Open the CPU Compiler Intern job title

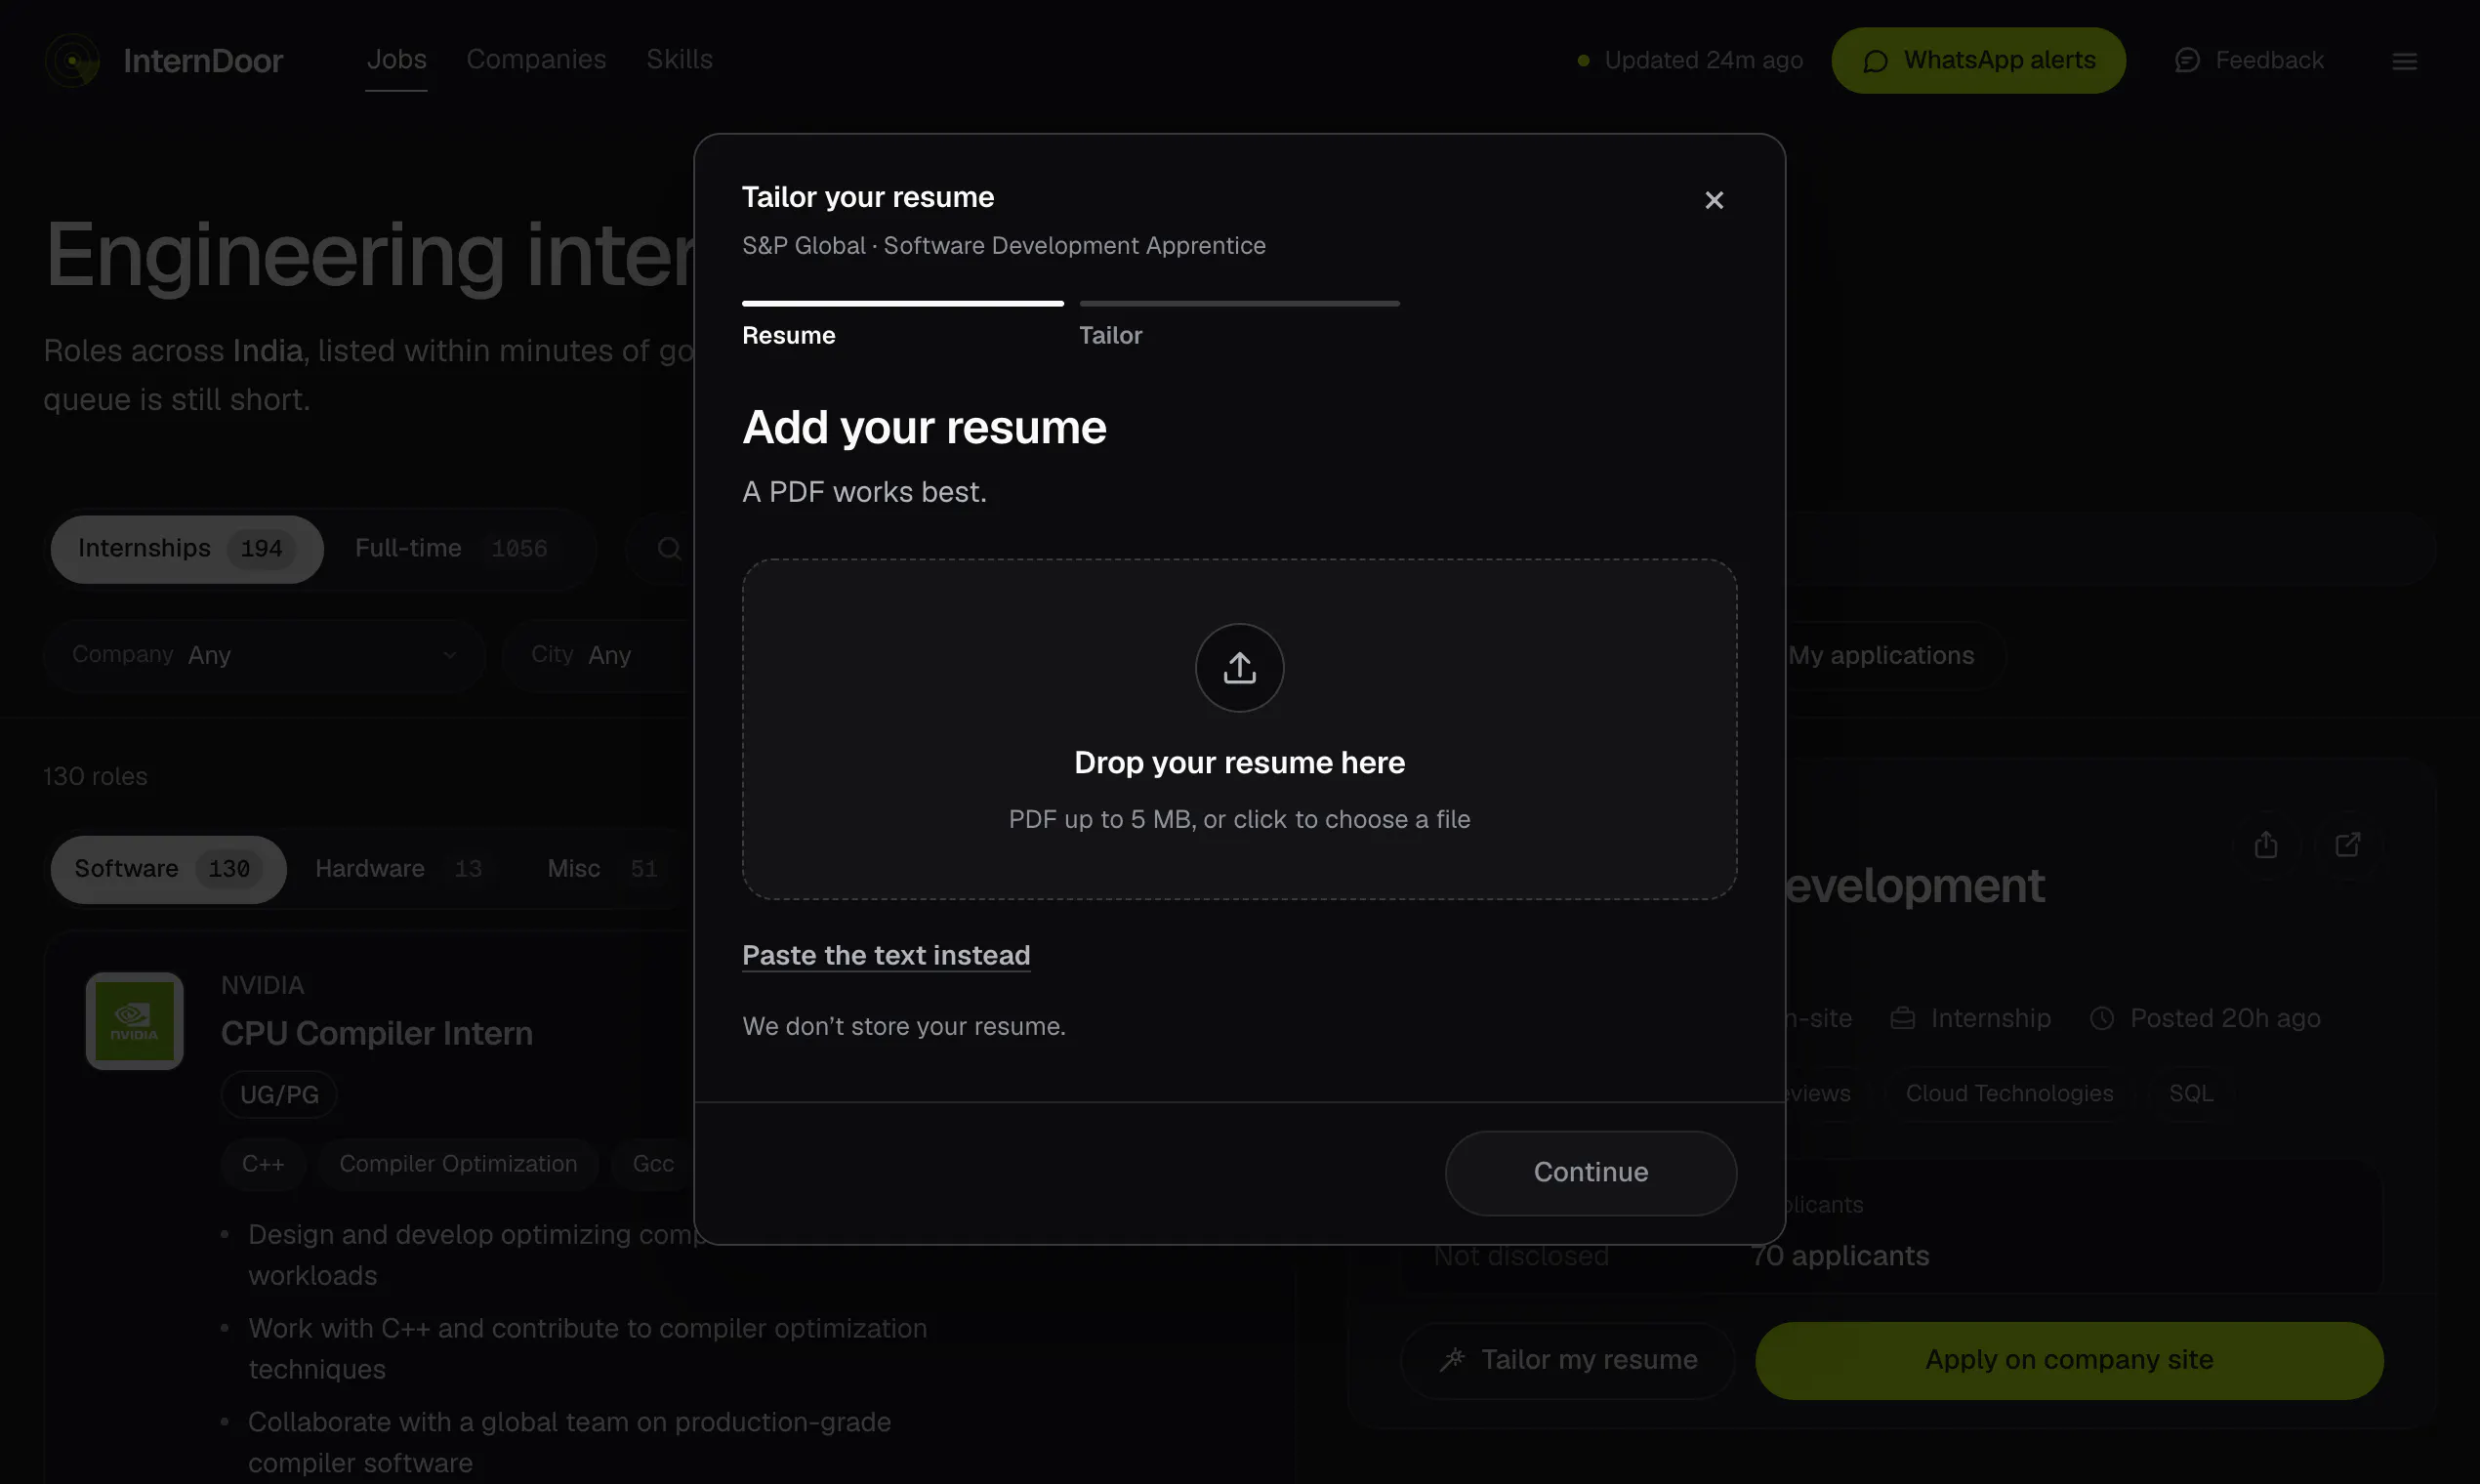(377, 1033)
